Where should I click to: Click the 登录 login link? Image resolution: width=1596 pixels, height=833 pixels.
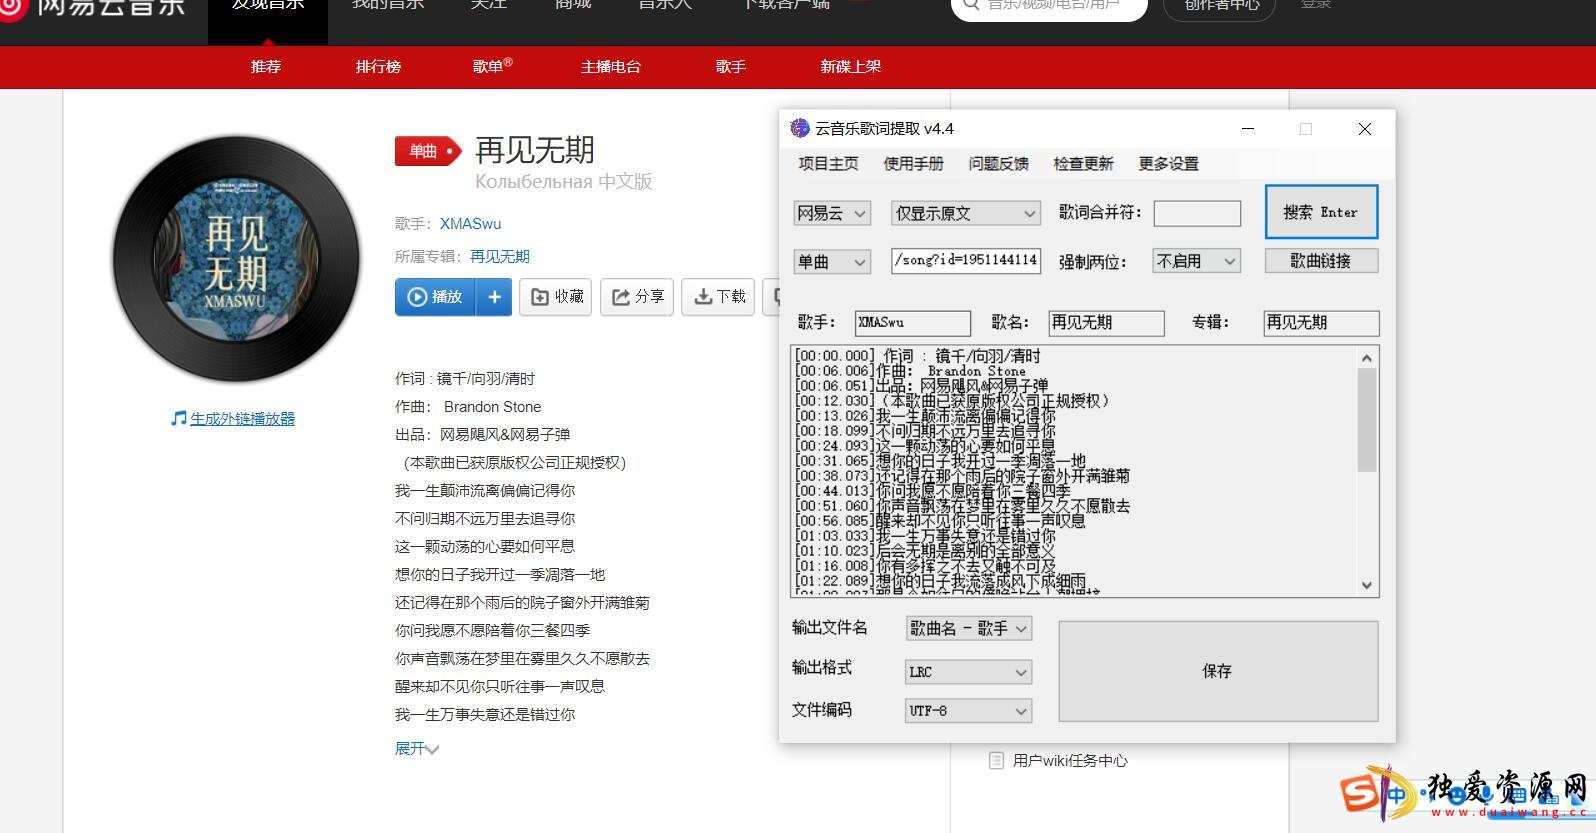[1316, 5]
